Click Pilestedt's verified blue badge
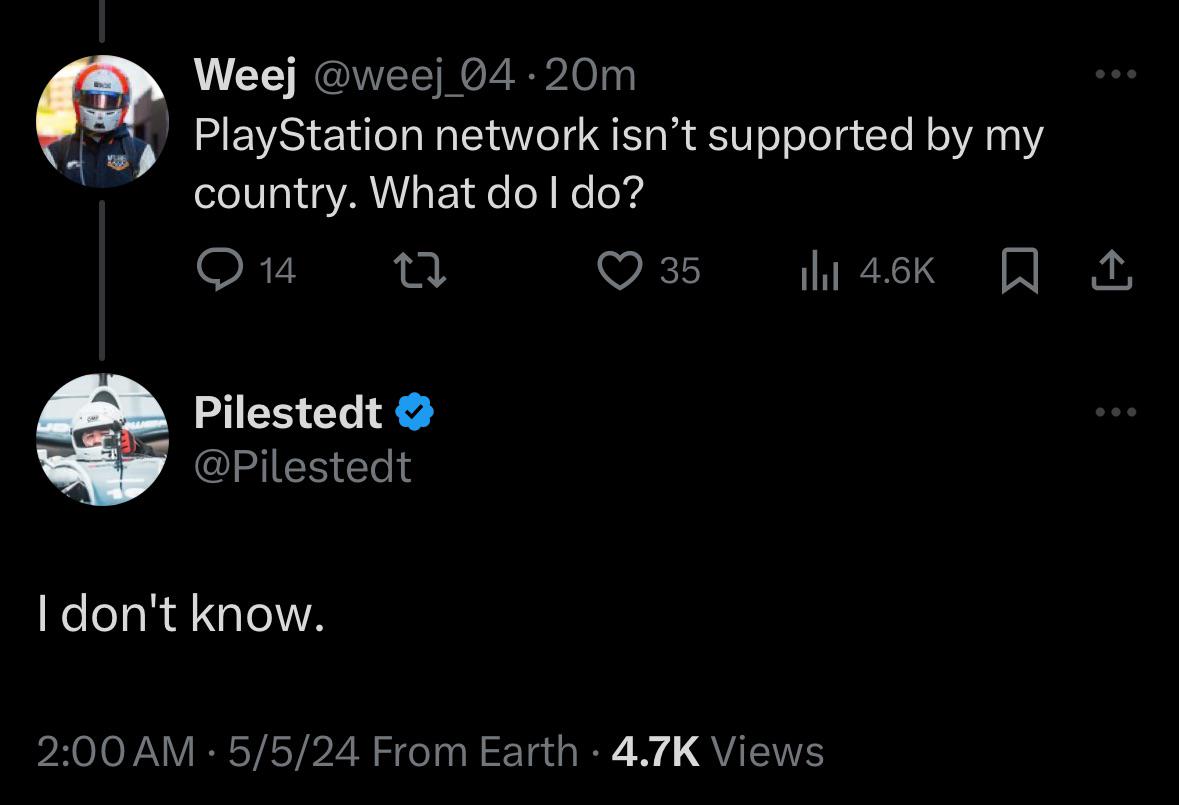The width and height of the screenshot is (1179, 805). click(x=415, y=412)
